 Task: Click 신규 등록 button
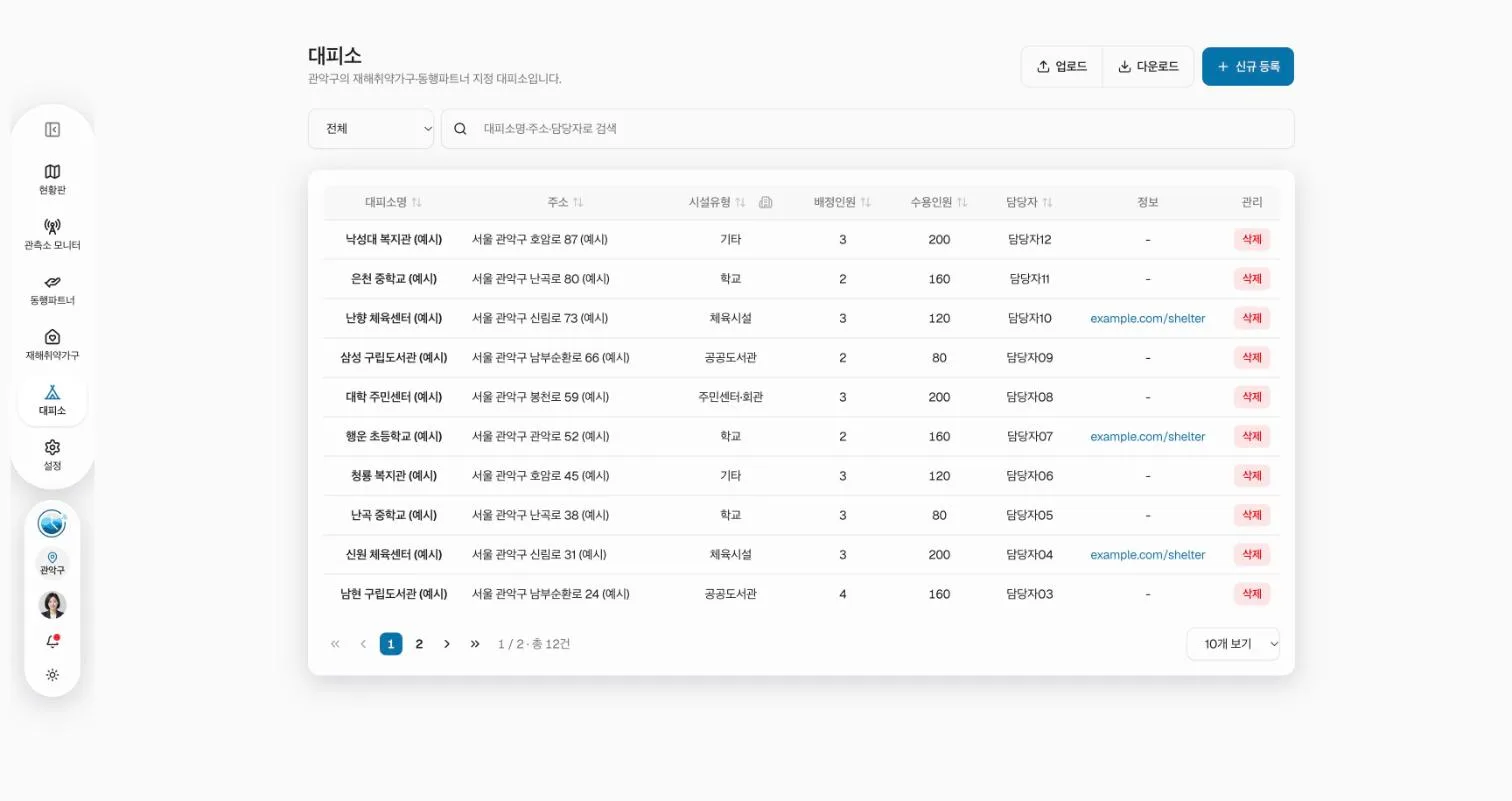tap(1248, 67)
